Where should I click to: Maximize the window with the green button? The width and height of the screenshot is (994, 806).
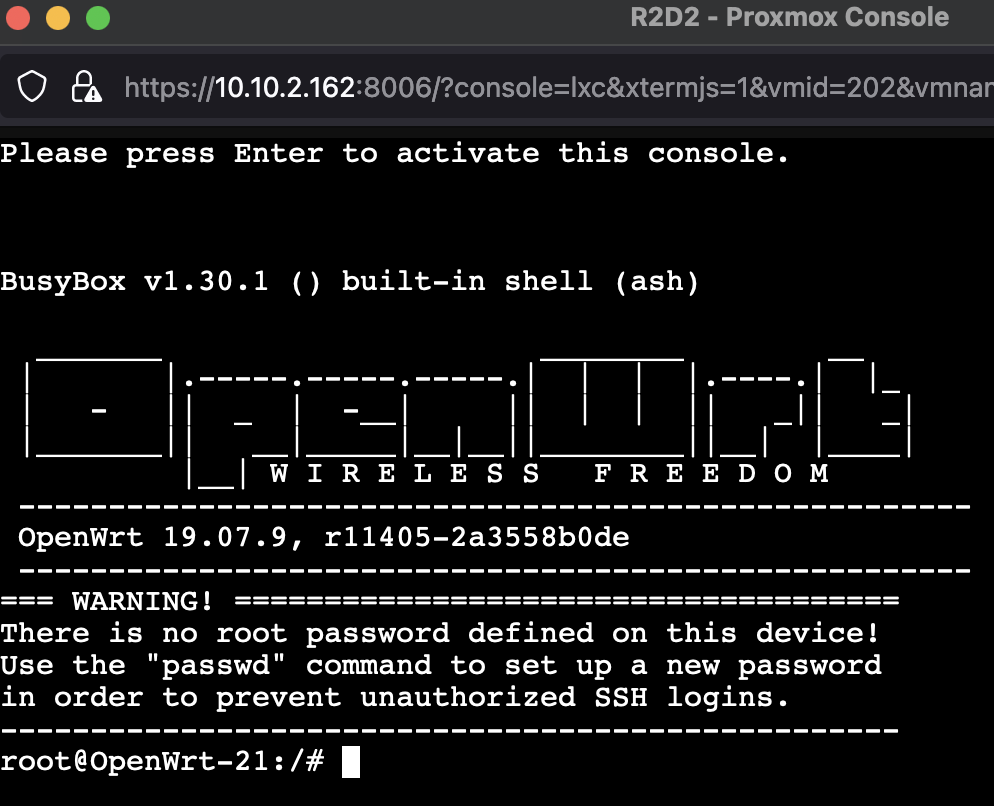[98, 18]
